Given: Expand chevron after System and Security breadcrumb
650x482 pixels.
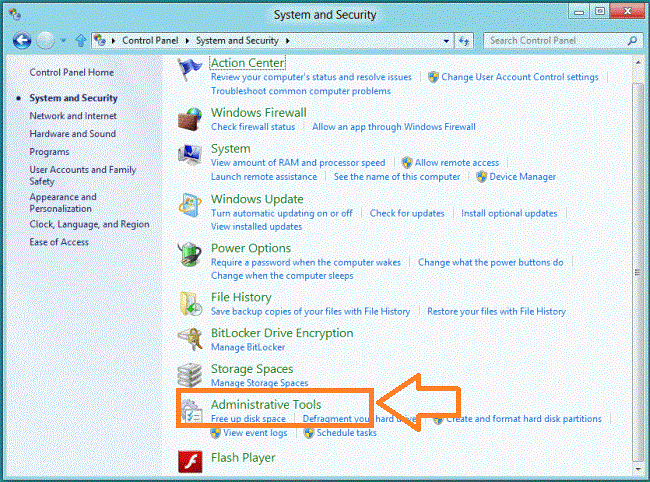Looking at the screenshot, I should pyautogui.click(x=288, y=41).
